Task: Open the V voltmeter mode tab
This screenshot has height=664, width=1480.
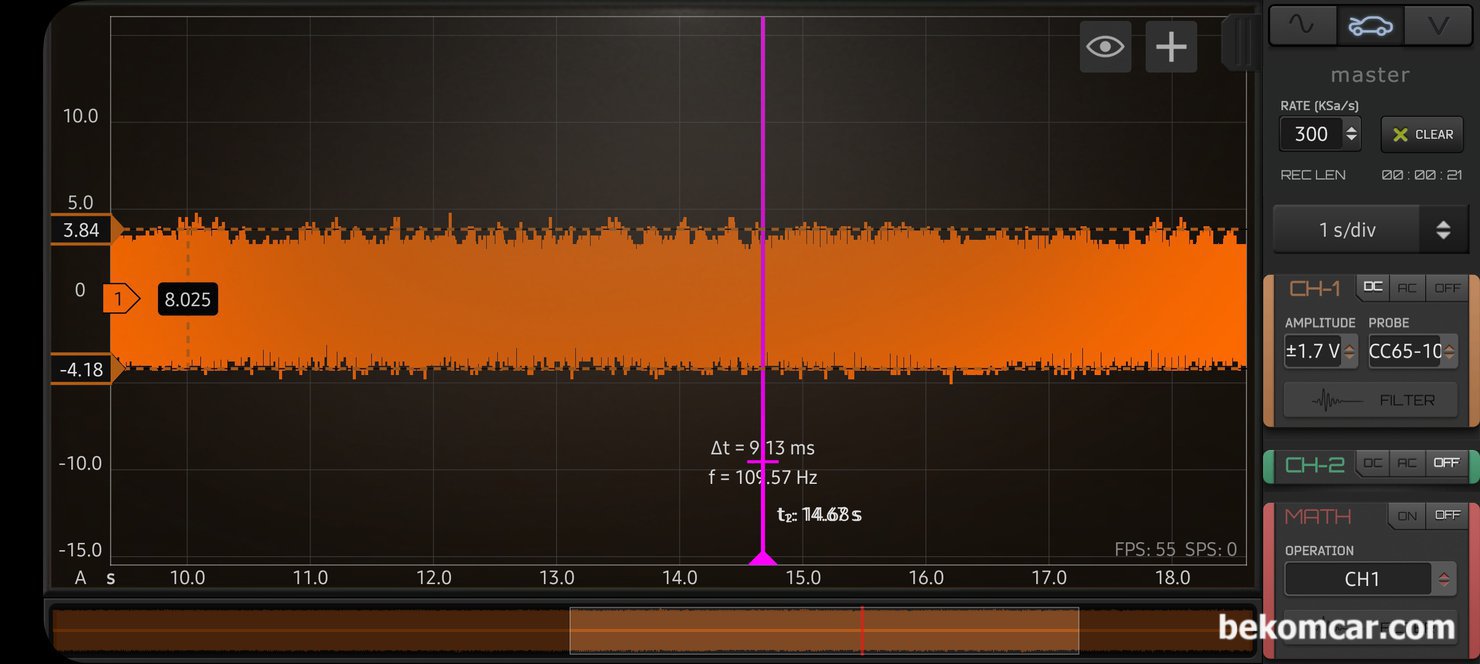Action: pos(1438,26)
